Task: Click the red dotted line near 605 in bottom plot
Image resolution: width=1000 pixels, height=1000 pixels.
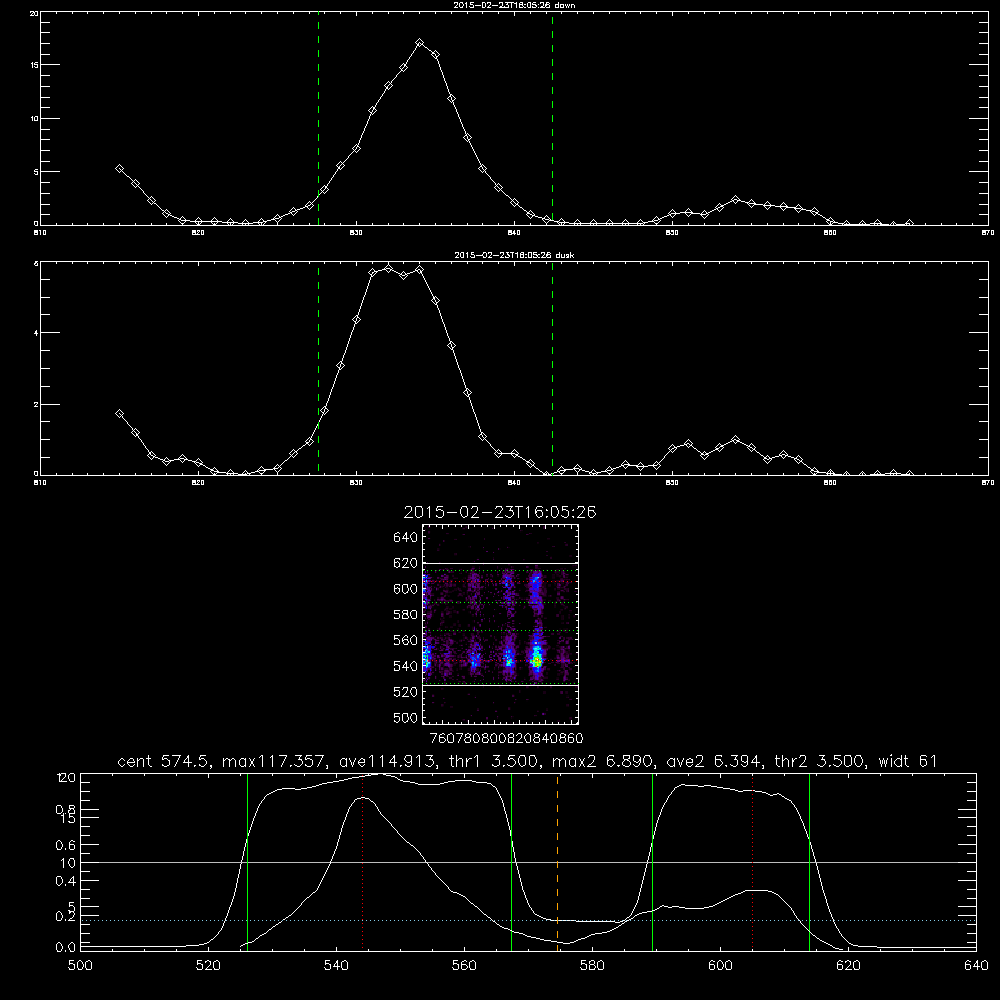Action: pyautogui.click(x=753, y=862)
